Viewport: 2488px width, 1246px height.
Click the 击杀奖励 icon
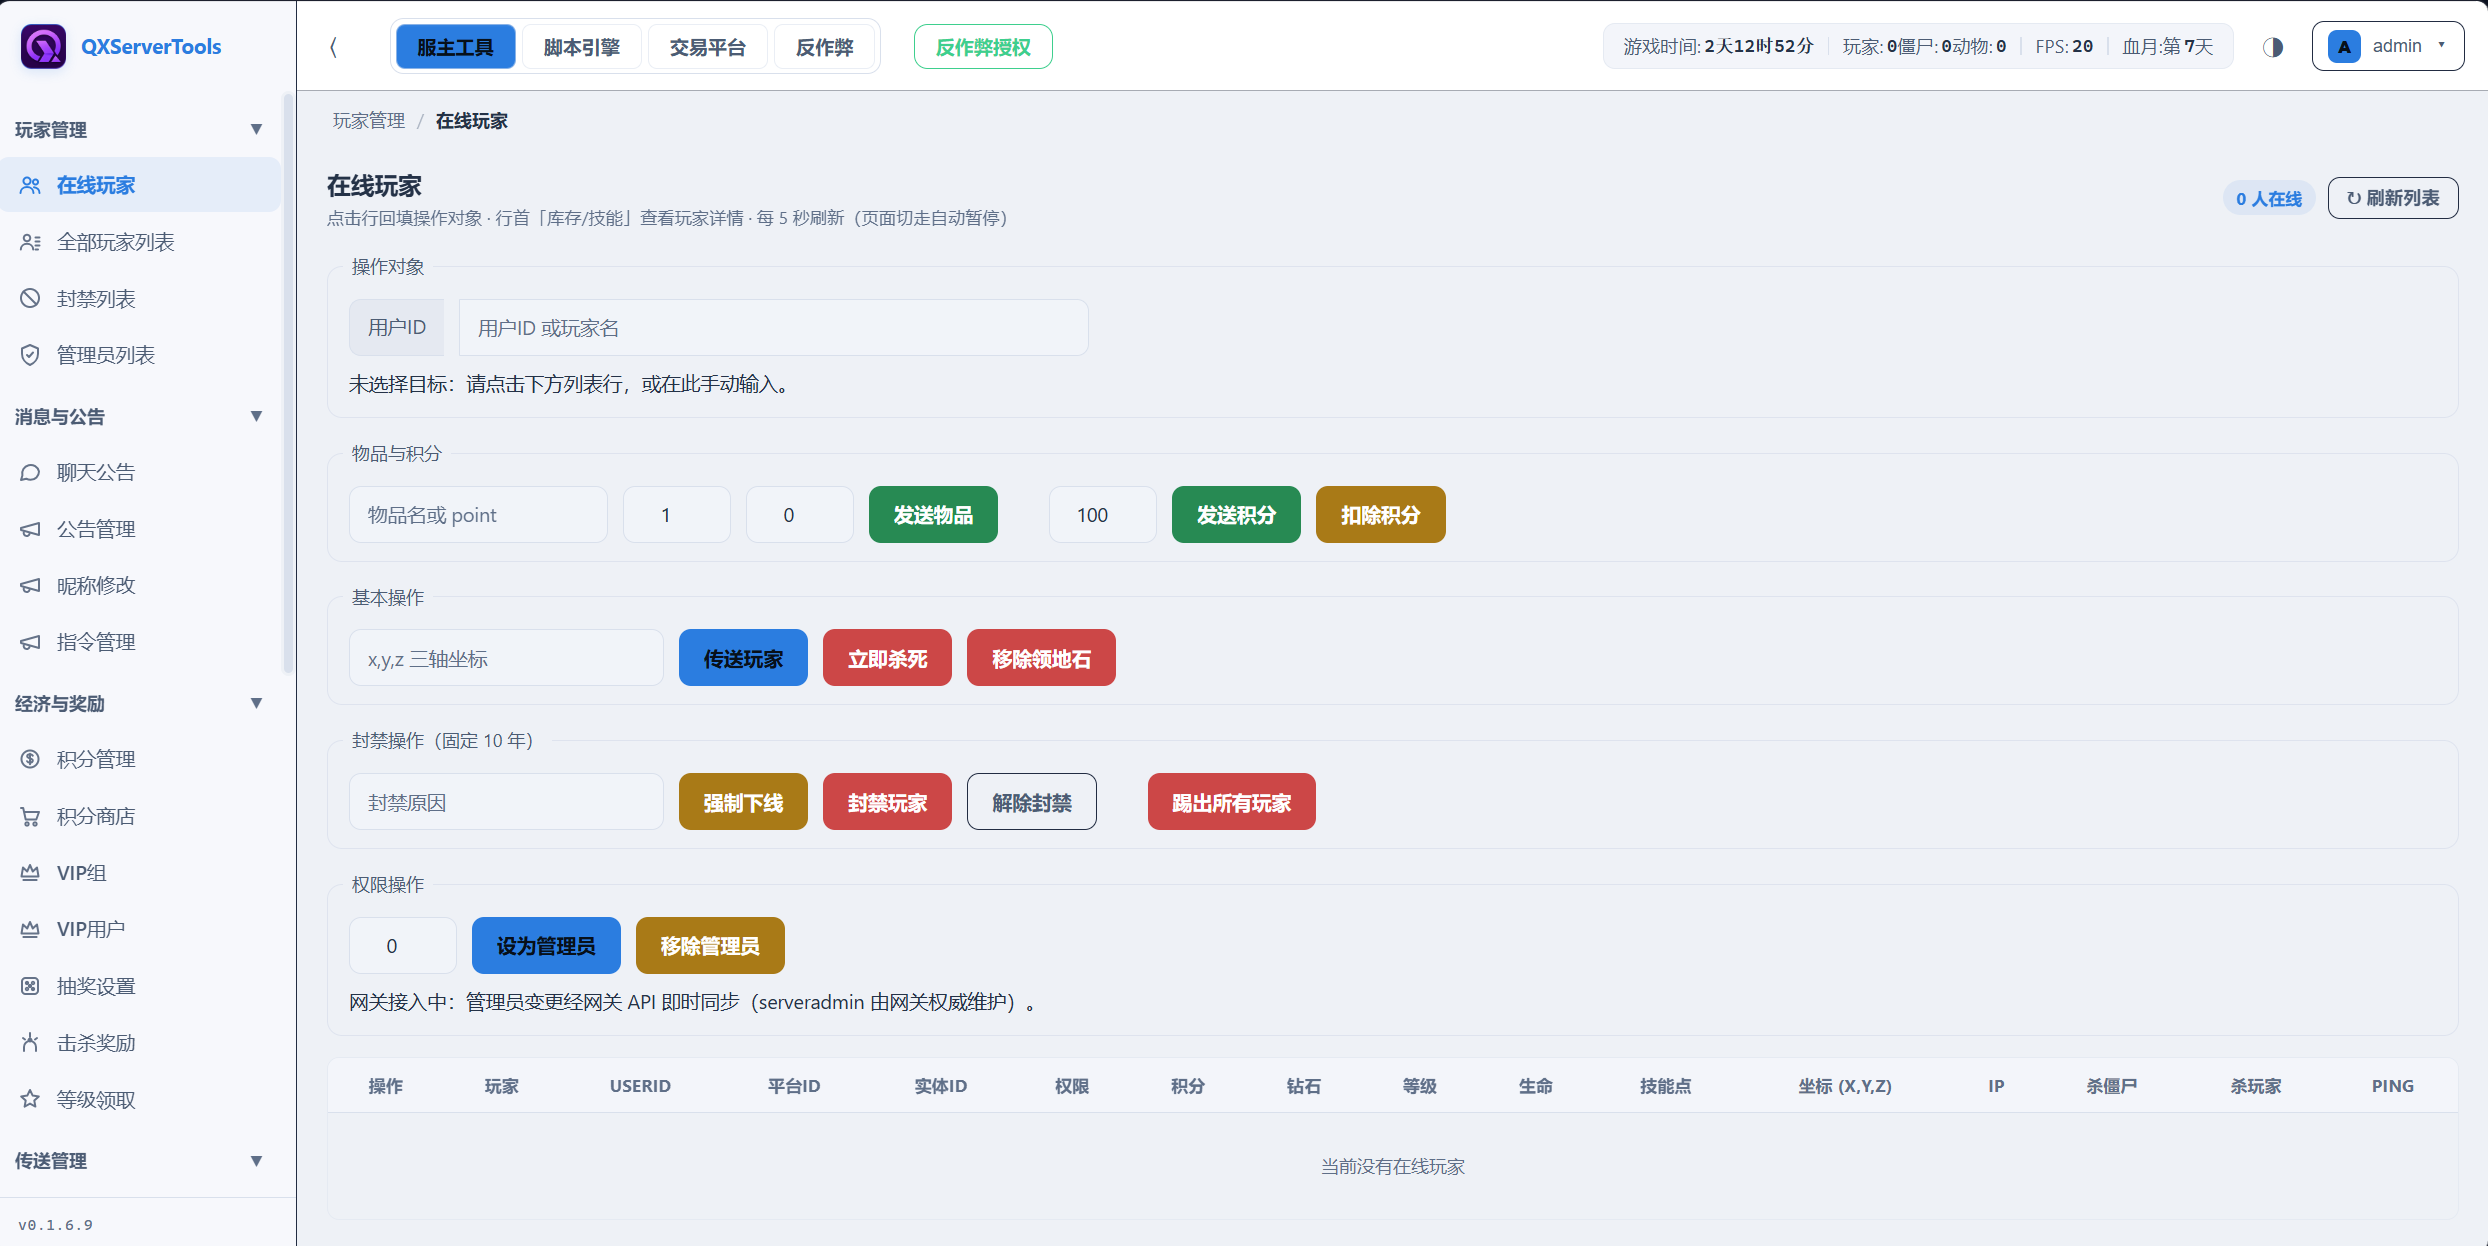tap(30, 1043)
